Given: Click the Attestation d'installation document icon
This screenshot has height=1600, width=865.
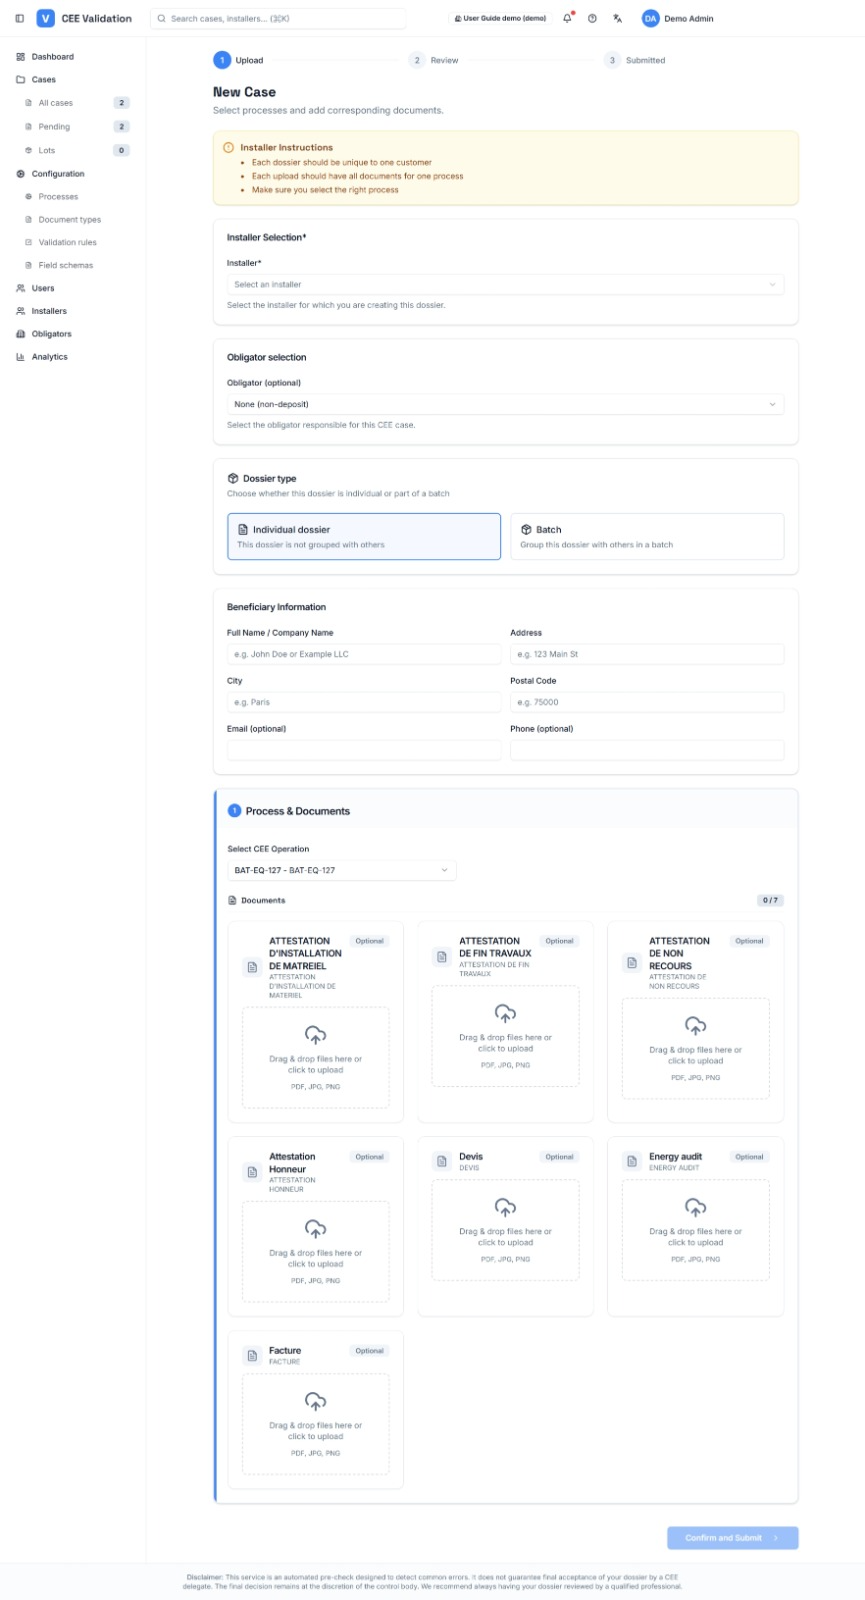Looking at the screenshot, I should [252, 967].
